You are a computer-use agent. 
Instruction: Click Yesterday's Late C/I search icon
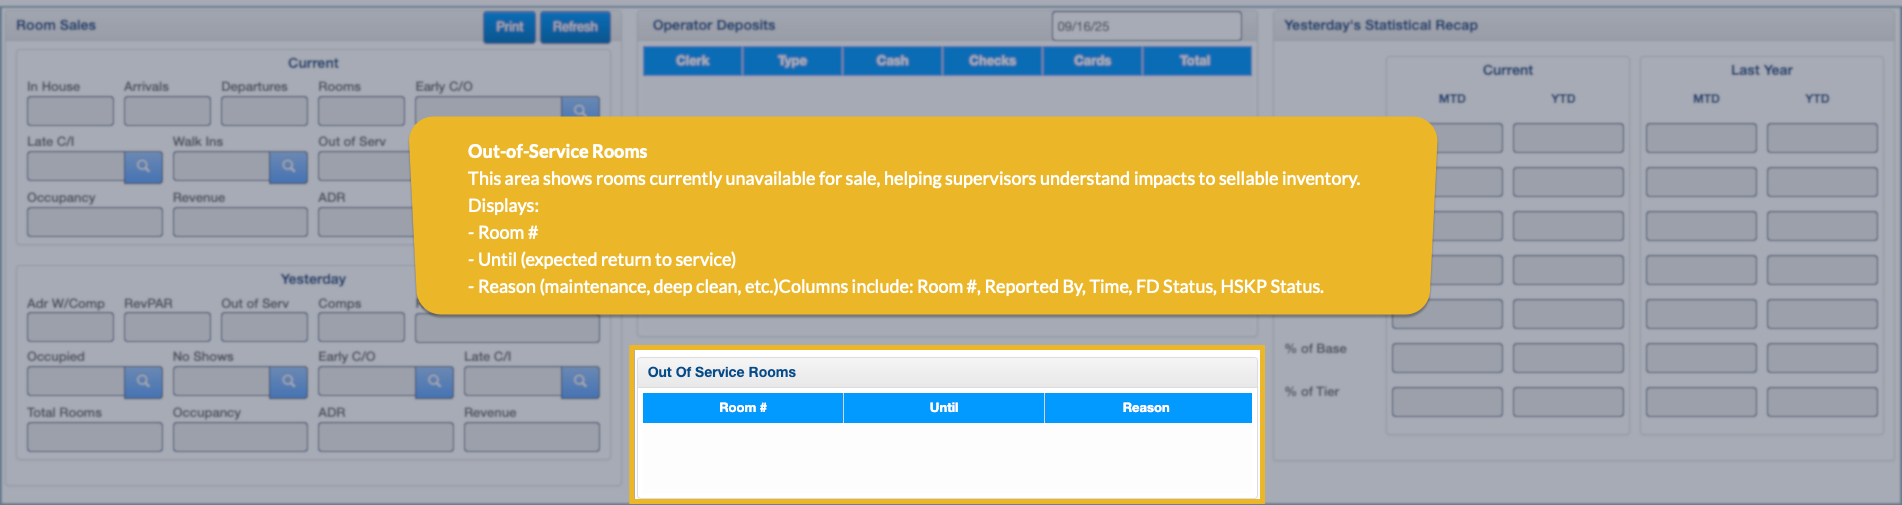pos(580,381)
